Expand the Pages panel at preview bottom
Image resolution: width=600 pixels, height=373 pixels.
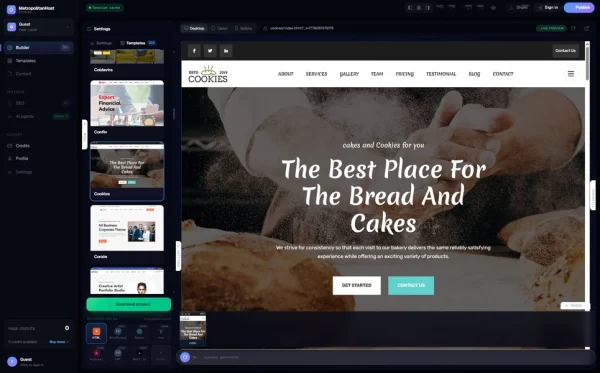574,306
